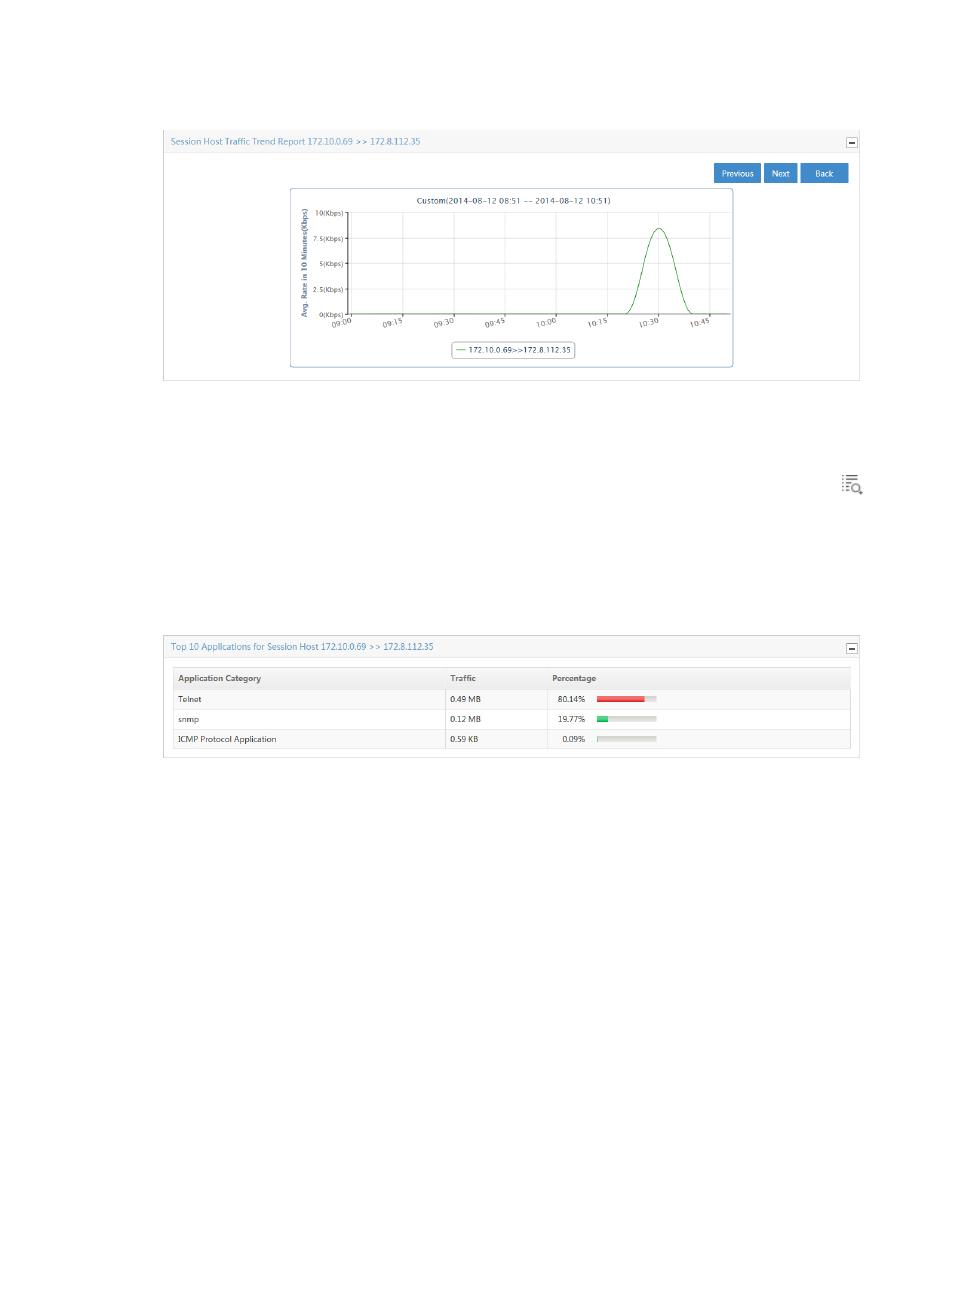Click the 10:30 time axis label
The height and width of the screenshot is (1296, 954).
point(649,323)
